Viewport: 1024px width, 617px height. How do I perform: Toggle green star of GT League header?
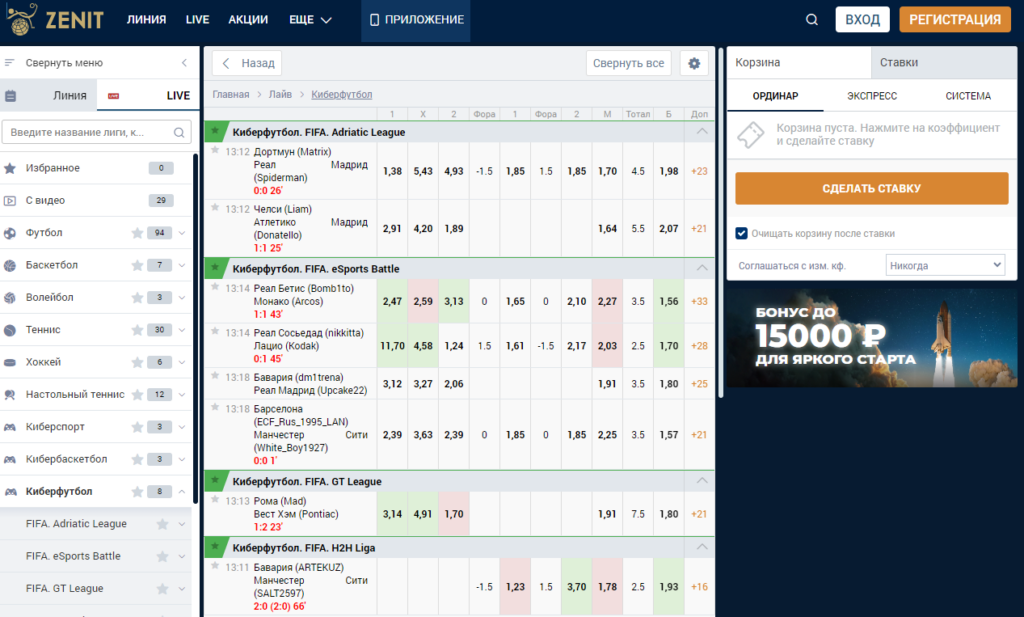pos(215,481)
